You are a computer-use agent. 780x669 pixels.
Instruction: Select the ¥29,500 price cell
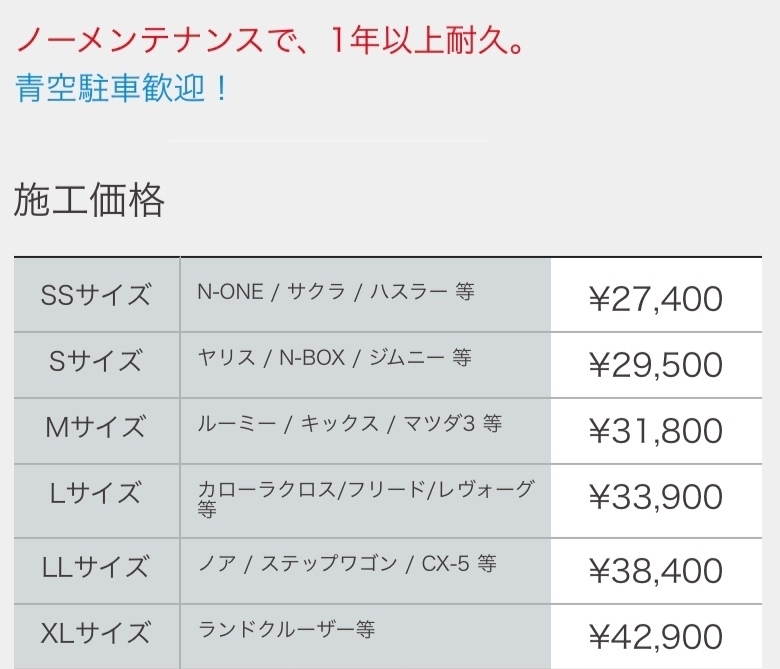tap(655, 364)
